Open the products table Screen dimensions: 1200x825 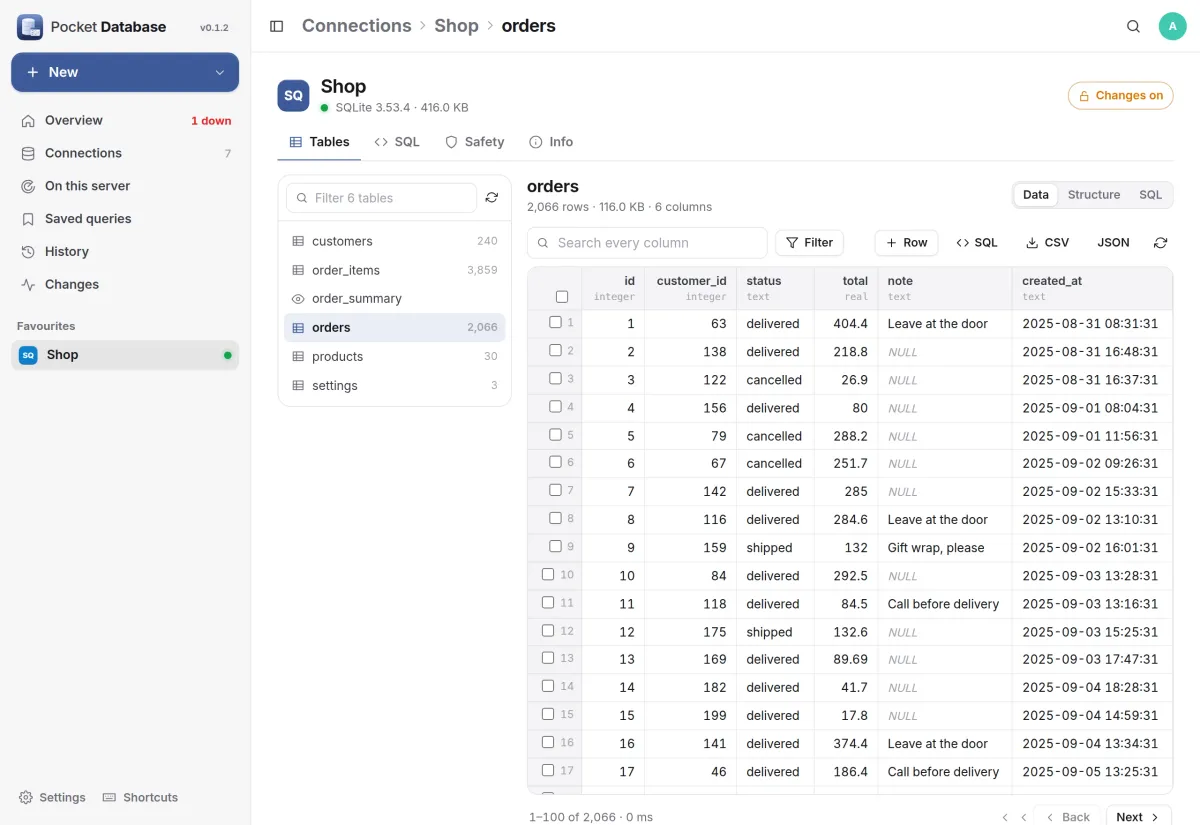[x=395, y=357]
